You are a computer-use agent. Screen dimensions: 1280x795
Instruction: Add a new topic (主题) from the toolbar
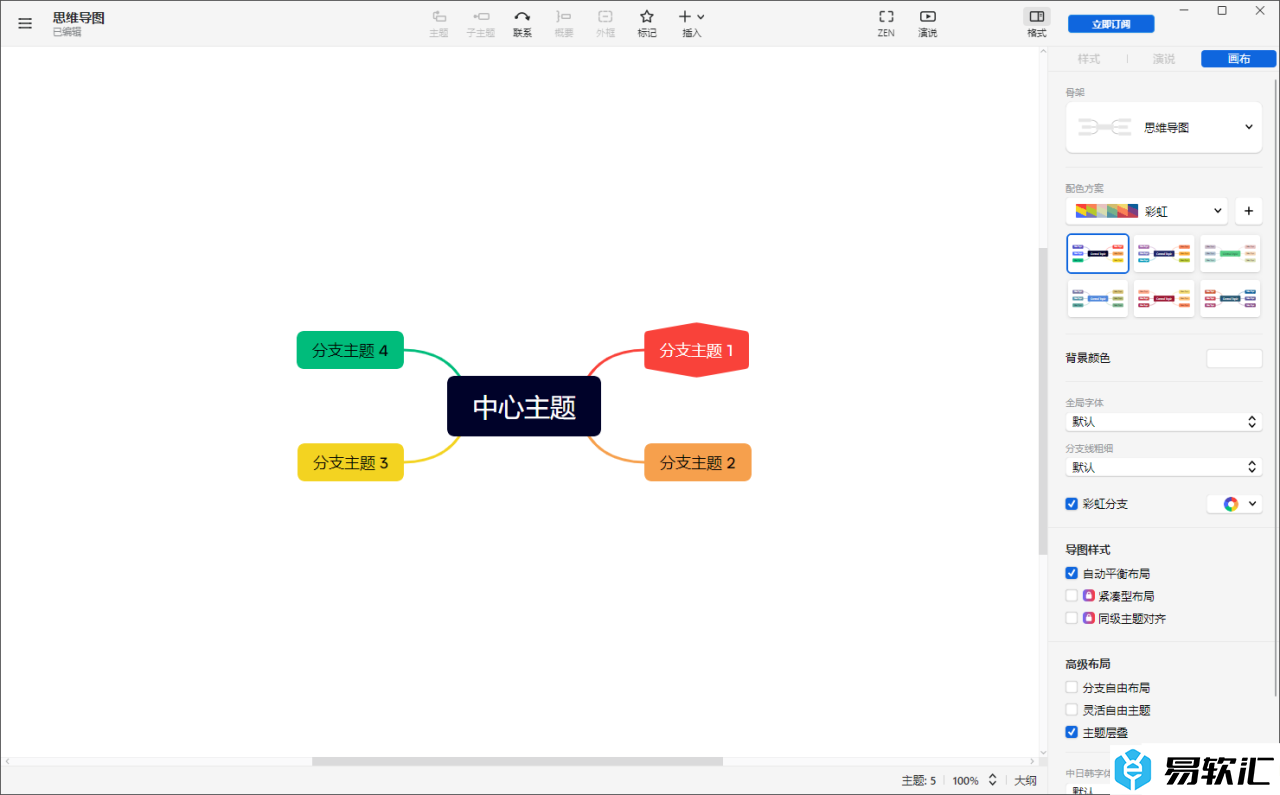tap(438, 23)
